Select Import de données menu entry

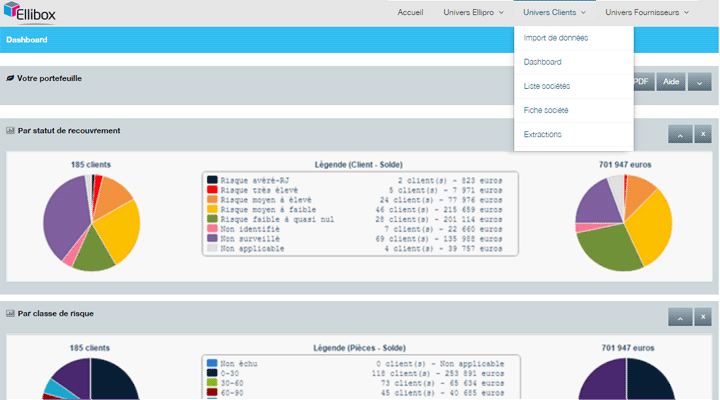[x=555, y=38]
